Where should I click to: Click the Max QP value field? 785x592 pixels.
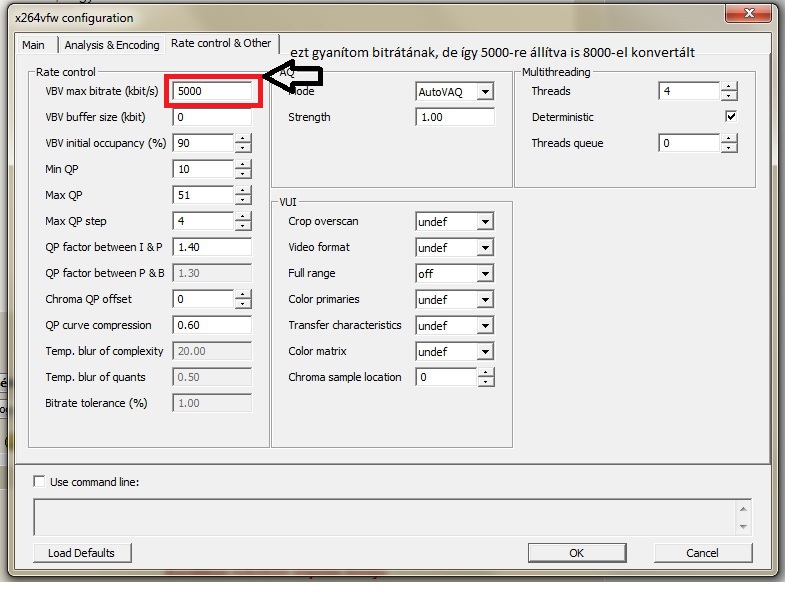pos(203,195)
